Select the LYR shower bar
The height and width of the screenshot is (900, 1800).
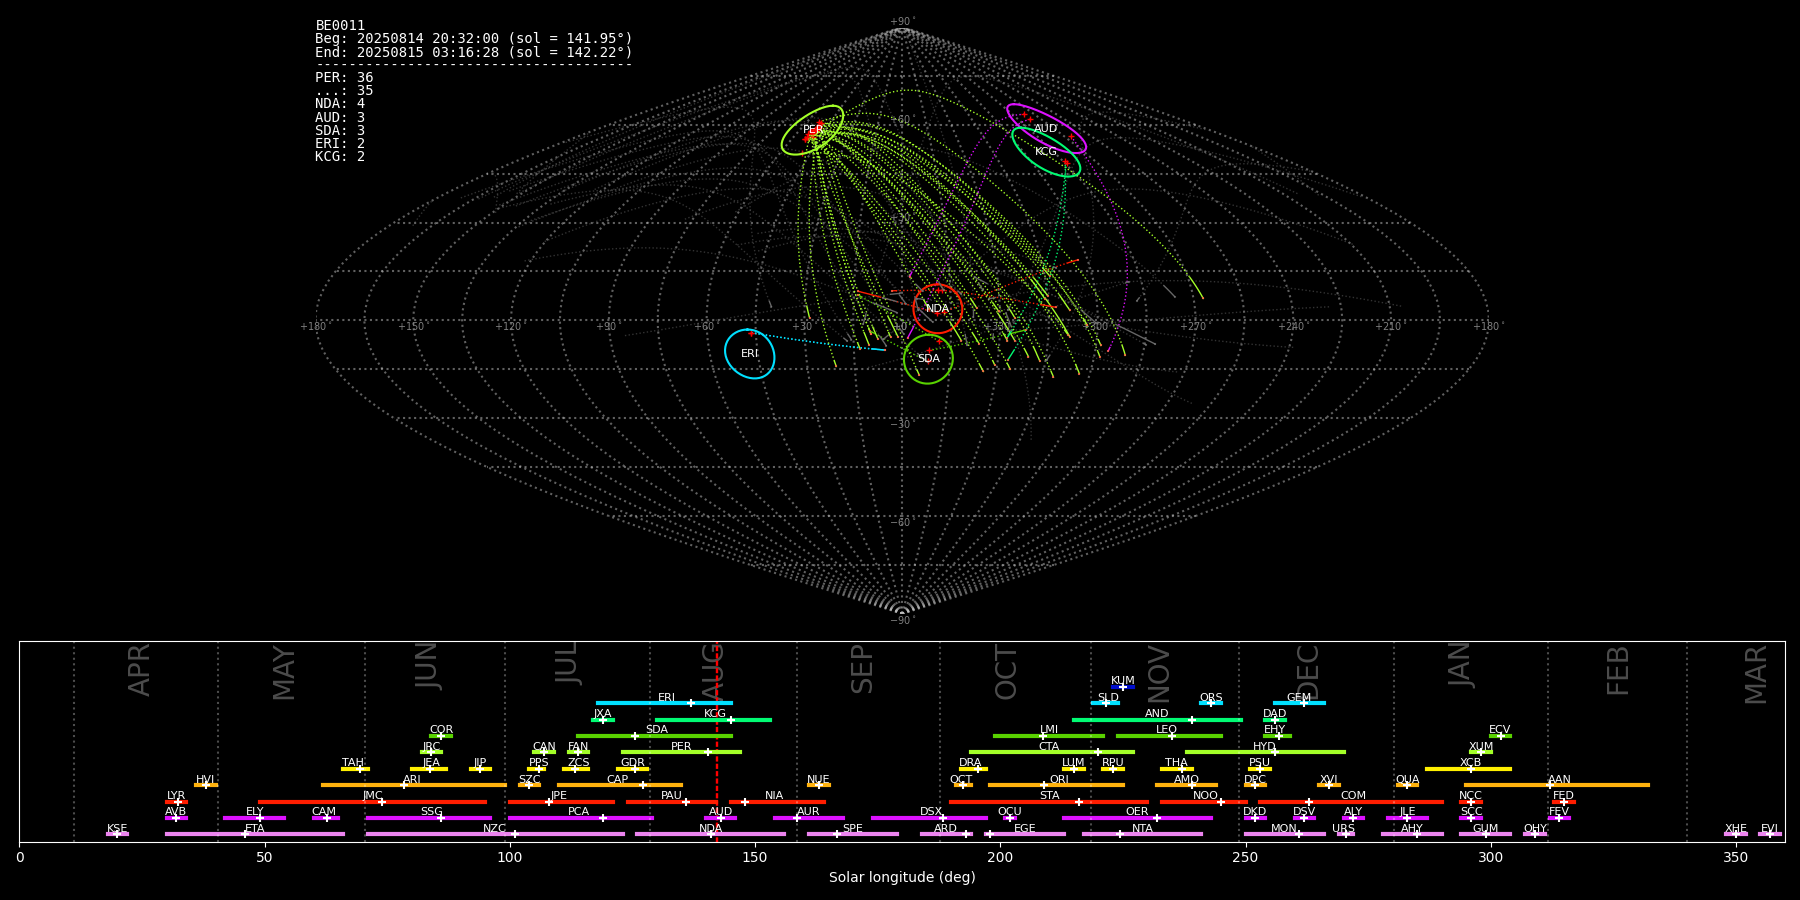[x=176, y=801]
